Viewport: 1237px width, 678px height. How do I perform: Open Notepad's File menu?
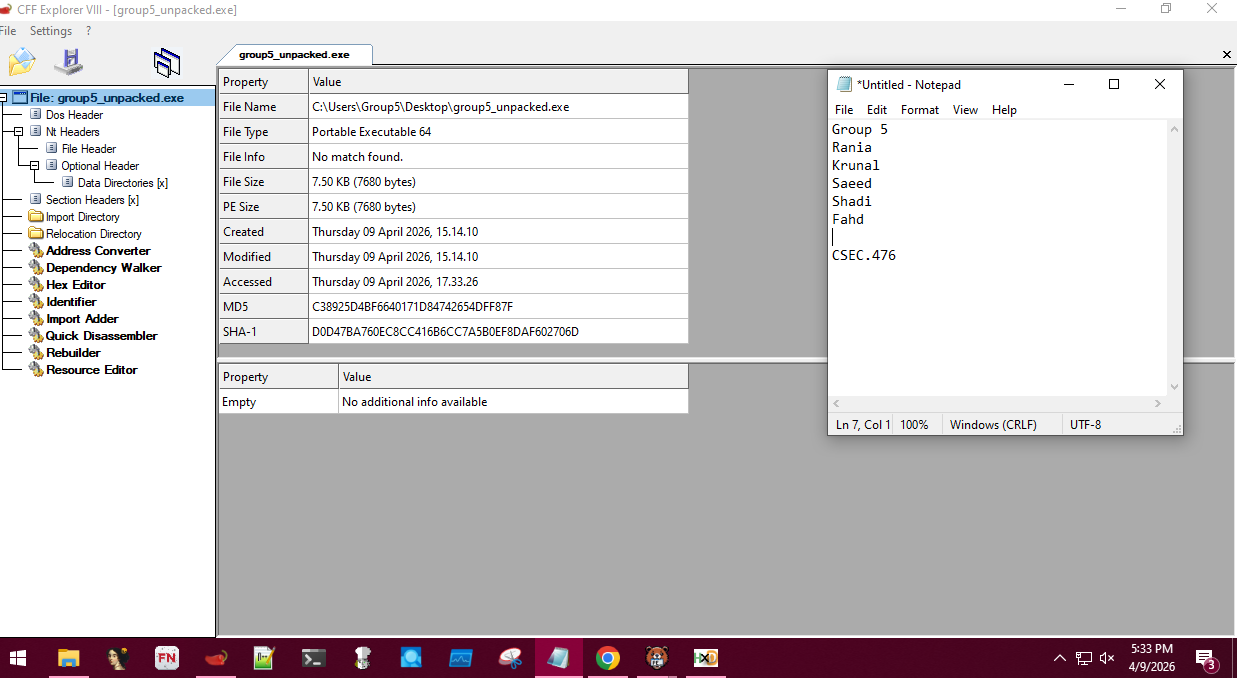pyautogui.click(x=844, y=110)
